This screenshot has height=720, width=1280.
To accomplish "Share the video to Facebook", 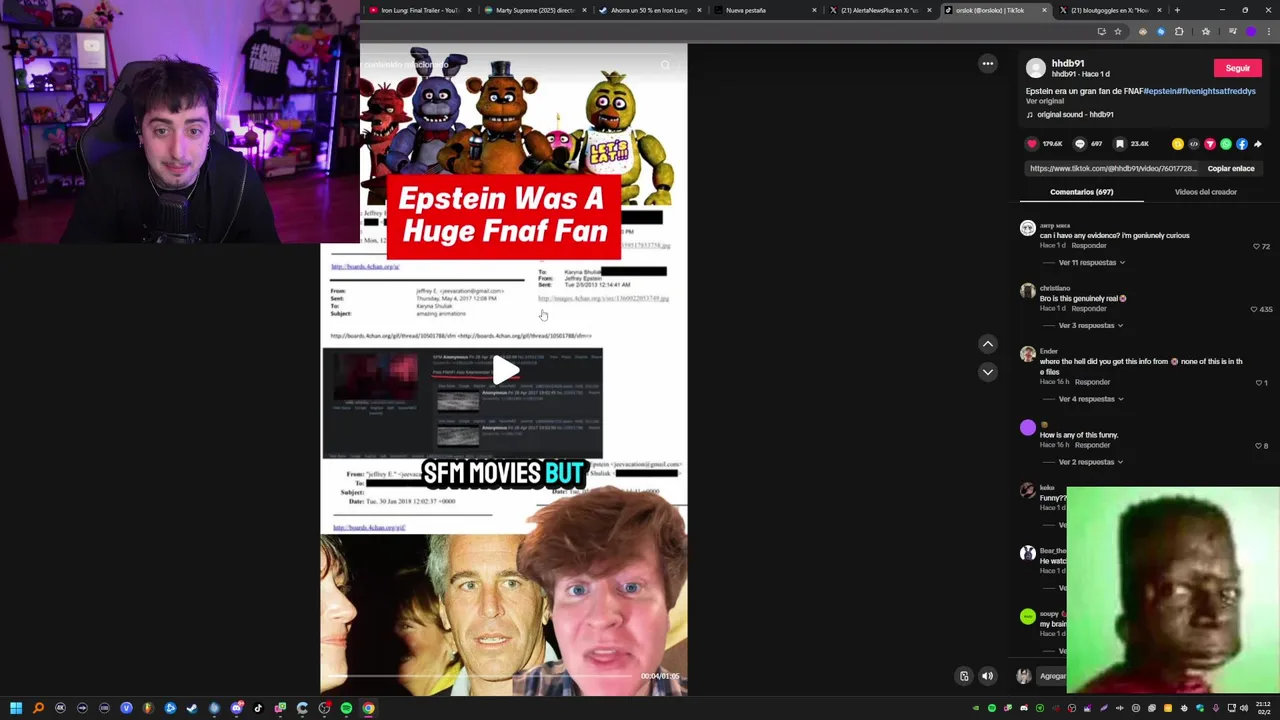I will pos(1242,144).
